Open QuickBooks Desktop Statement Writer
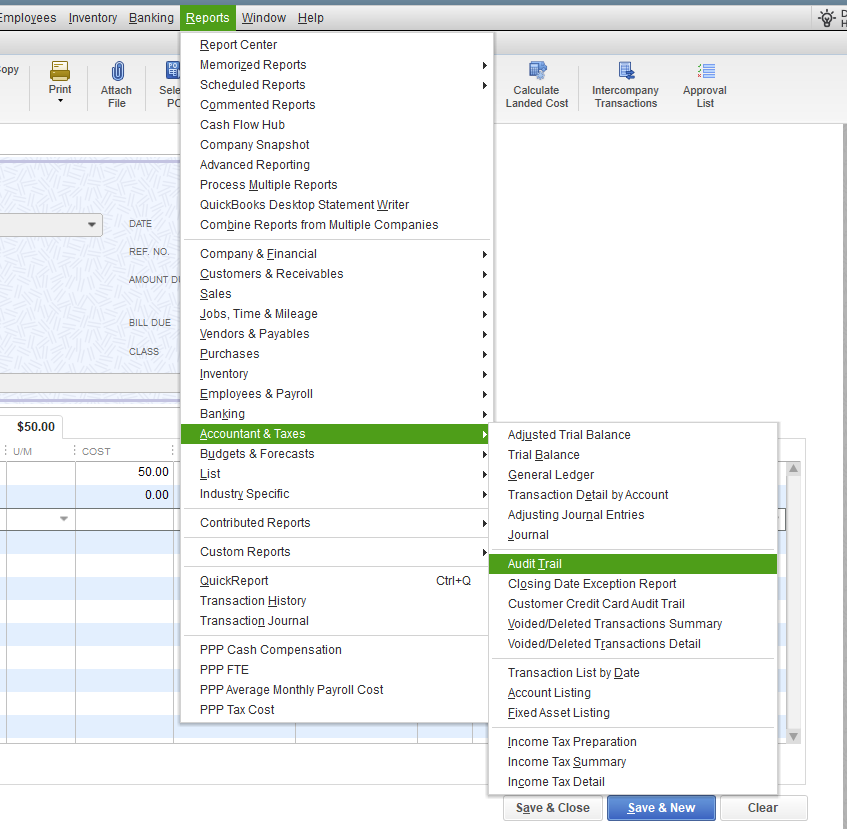Viewport: 847px width, 829px height. pyautogui.click(x=337, y=205)
